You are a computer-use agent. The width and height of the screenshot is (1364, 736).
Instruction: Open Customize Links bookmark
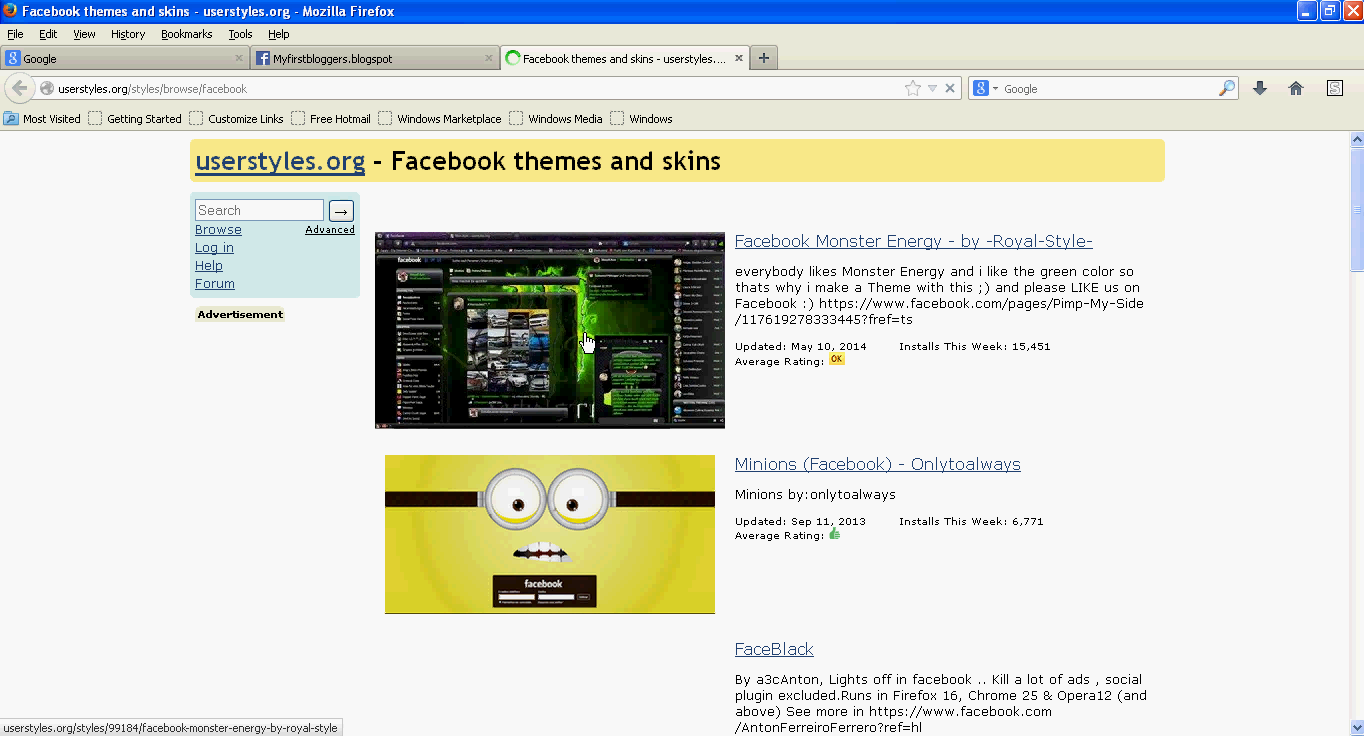pyautogui.click(x=236, y=118)
